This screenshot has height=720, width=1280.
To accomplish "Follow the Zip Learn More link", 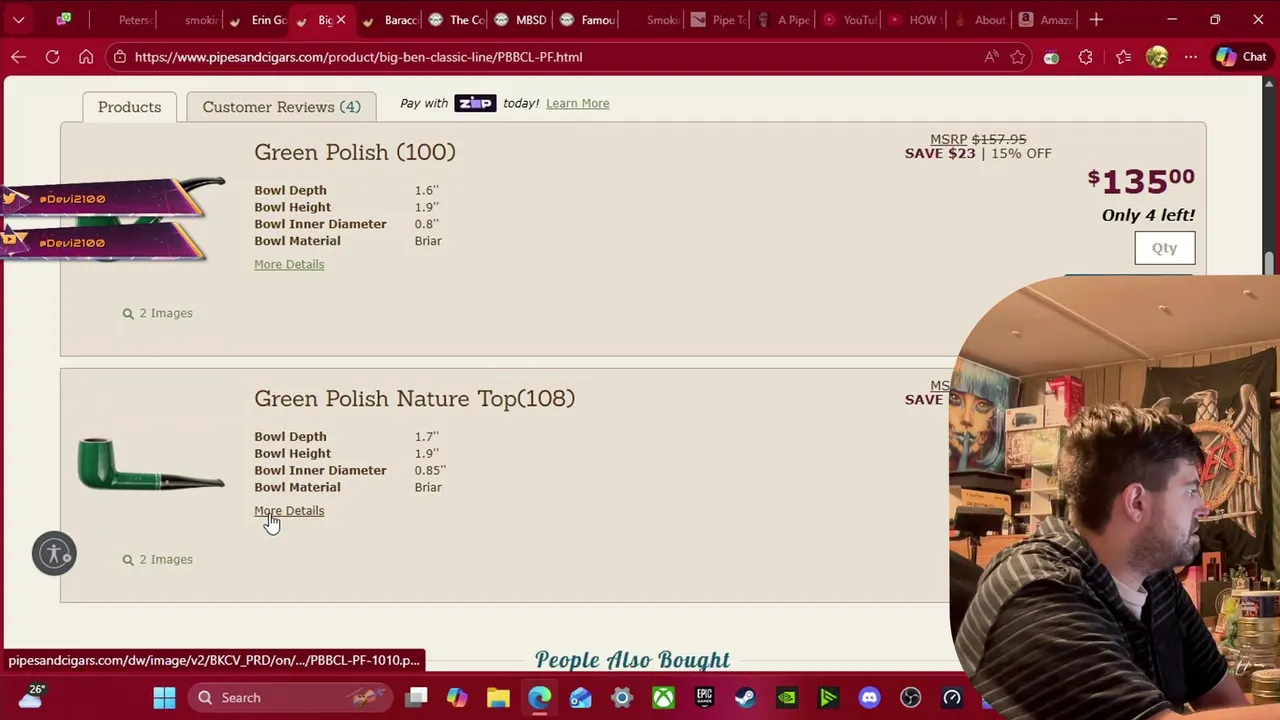I will 577,103.
